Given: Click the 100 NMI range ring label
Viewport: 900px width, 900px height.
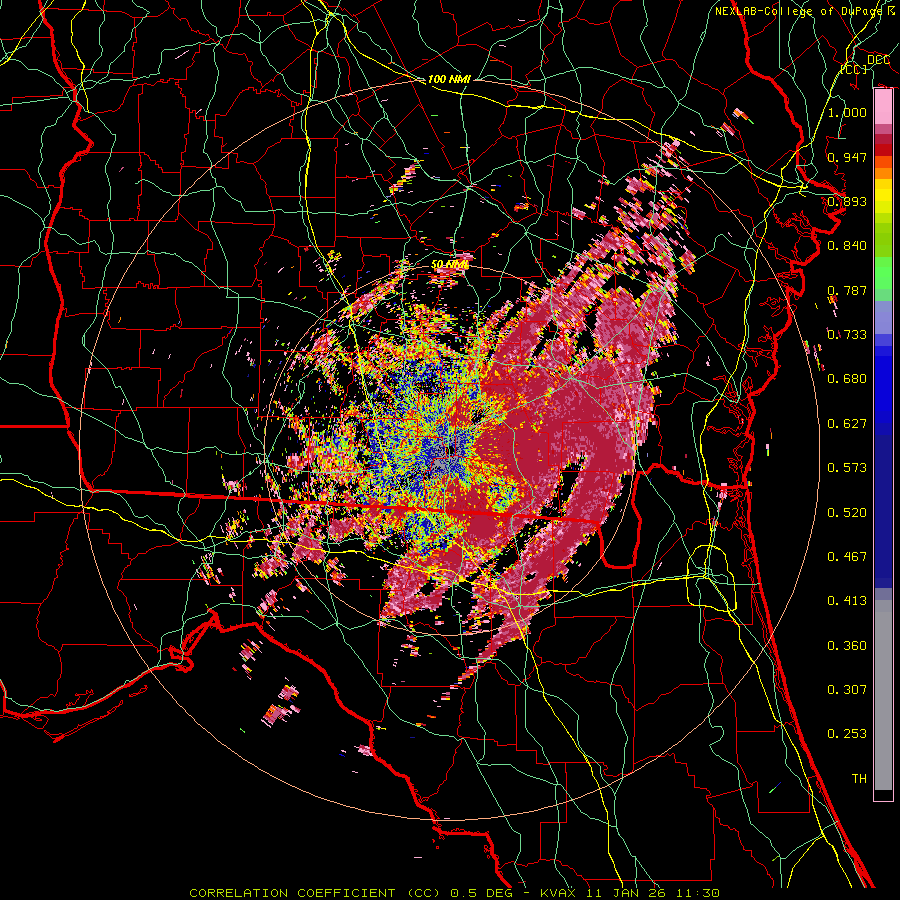Looking at the screenshot, I should (x=449, y=79).
